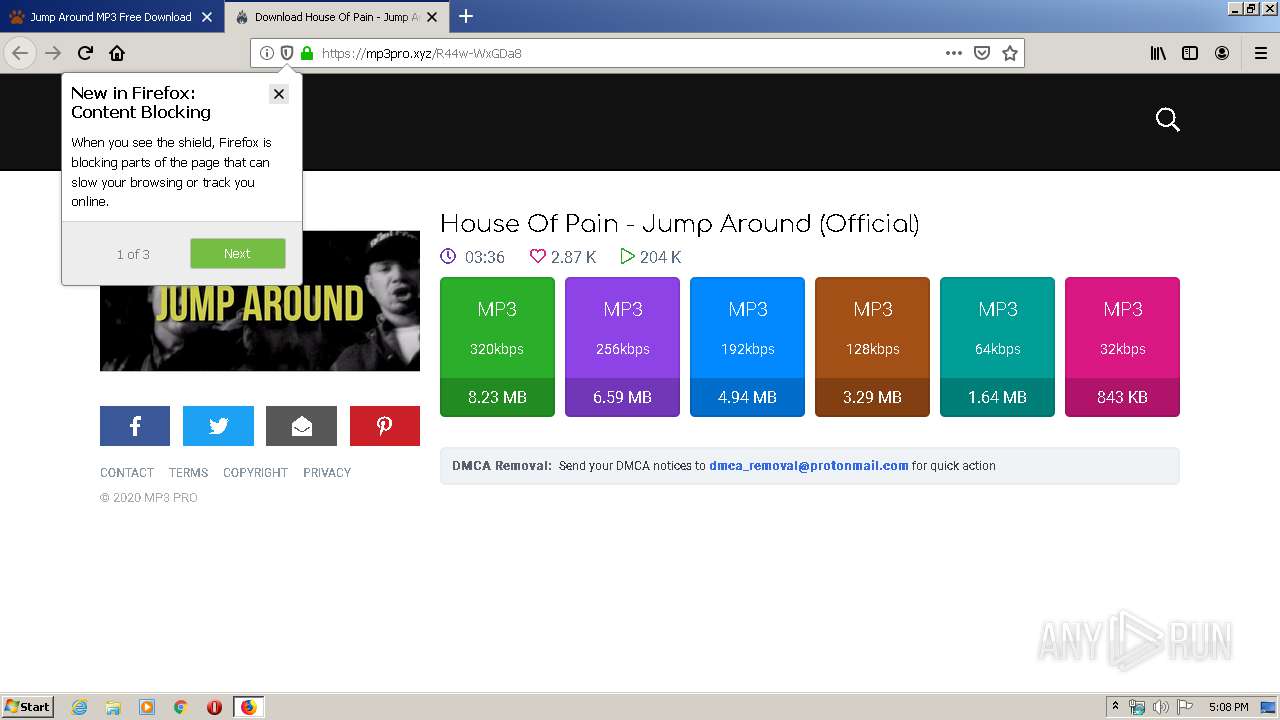Download MP3 128kbps 3.29 MB
The width and height of the screenshot is (1280, 720).
point(872,347)
